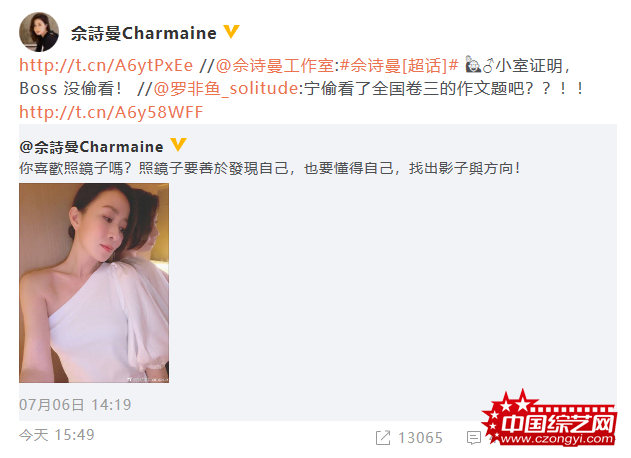
Task: Click the repost share icon
Action: click(383, 437)
